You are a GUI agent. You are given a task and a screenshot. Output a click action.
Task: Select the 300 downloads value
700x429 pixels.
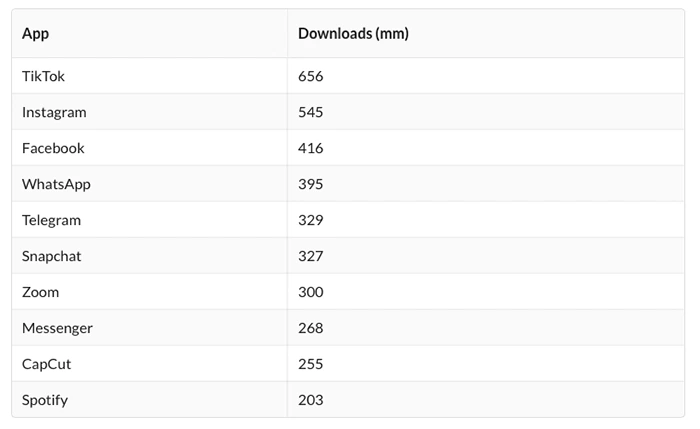(311, 292)
